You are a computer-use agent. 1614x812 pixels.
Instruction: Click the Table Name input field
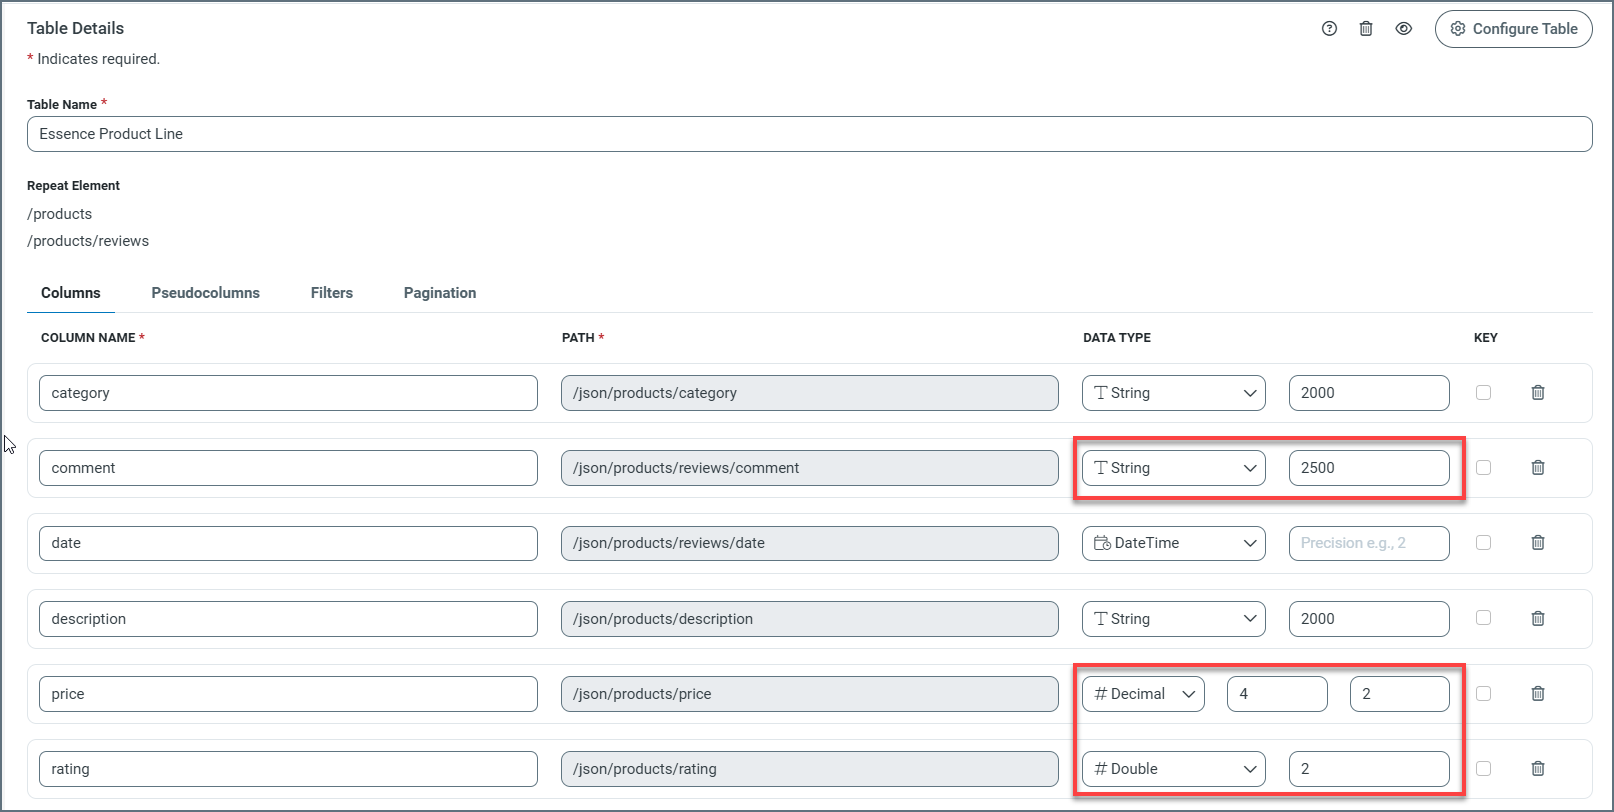(x=809, y=134)
